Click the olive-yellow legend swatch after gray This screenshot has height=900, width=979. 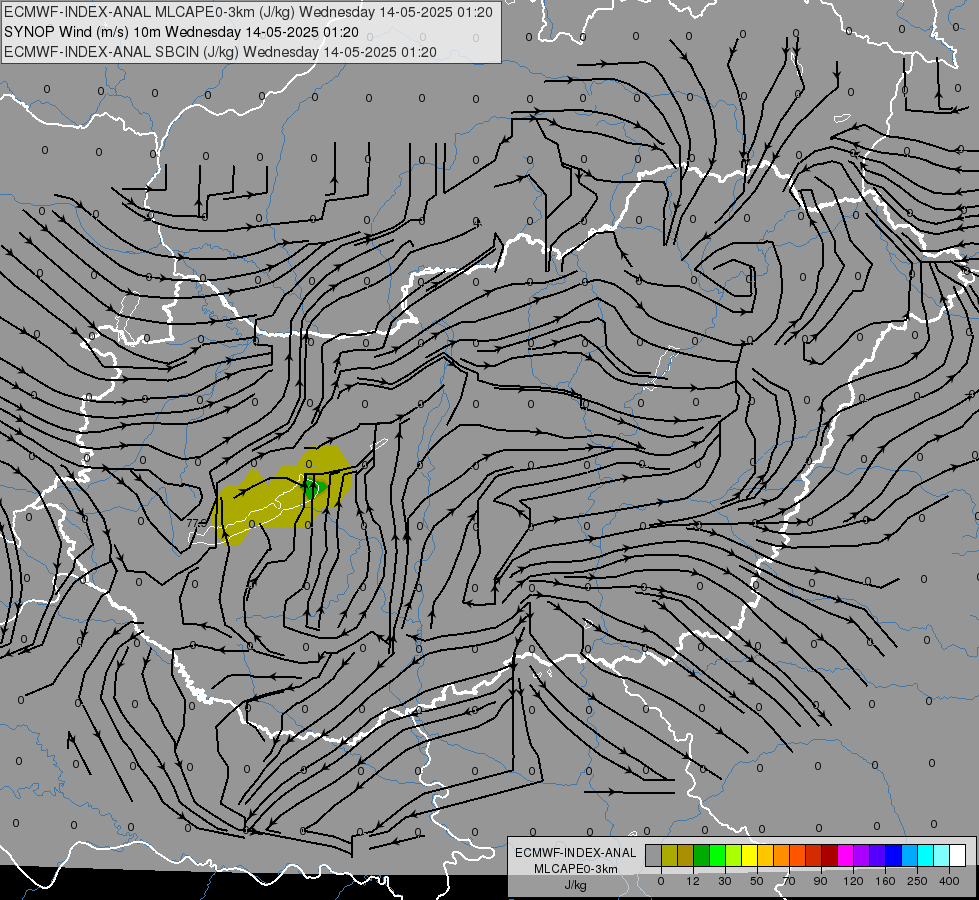click(x=669, y=856)
